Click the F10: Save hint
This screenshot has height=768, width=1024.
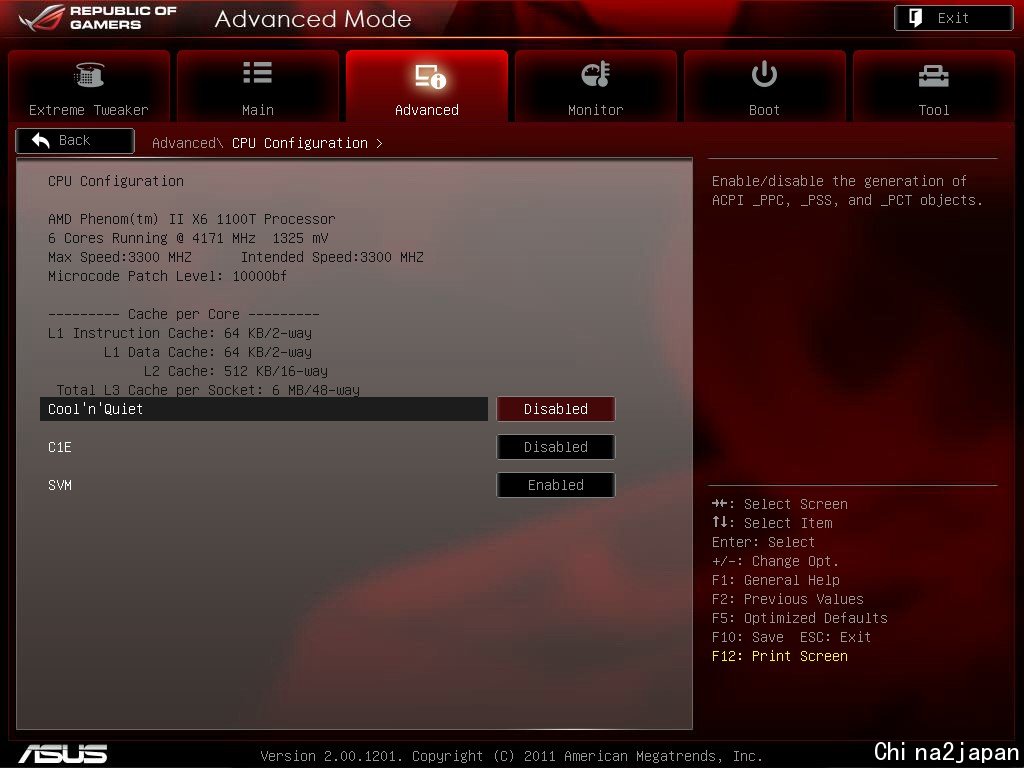748,637
